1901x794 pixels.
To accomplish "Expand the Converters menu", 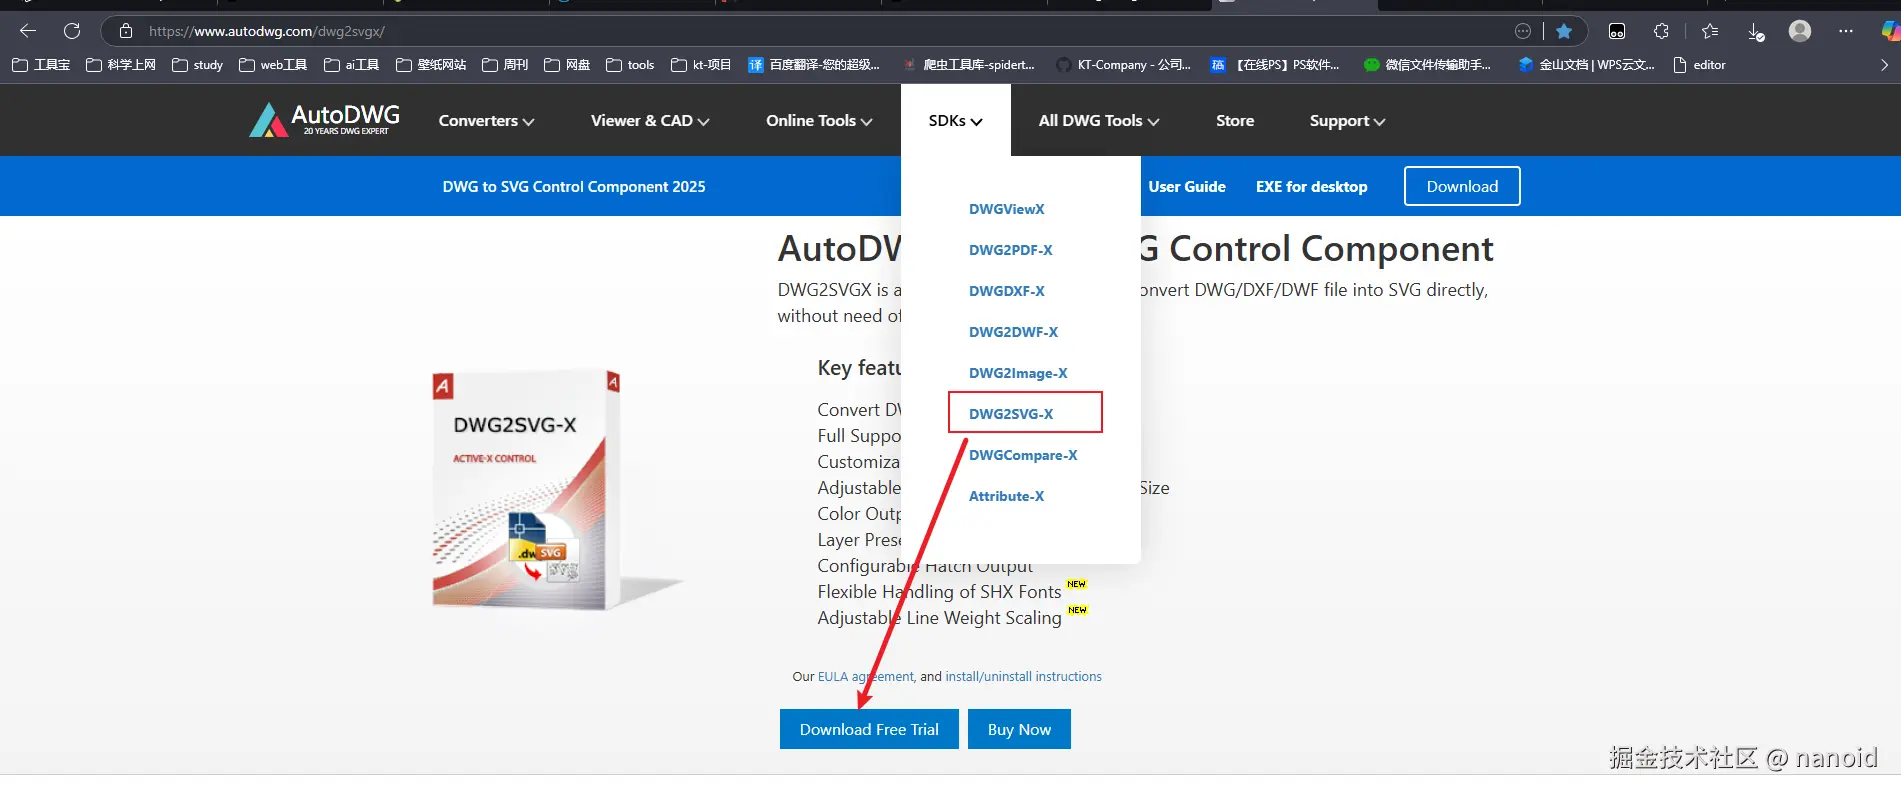I will [486, 121].
